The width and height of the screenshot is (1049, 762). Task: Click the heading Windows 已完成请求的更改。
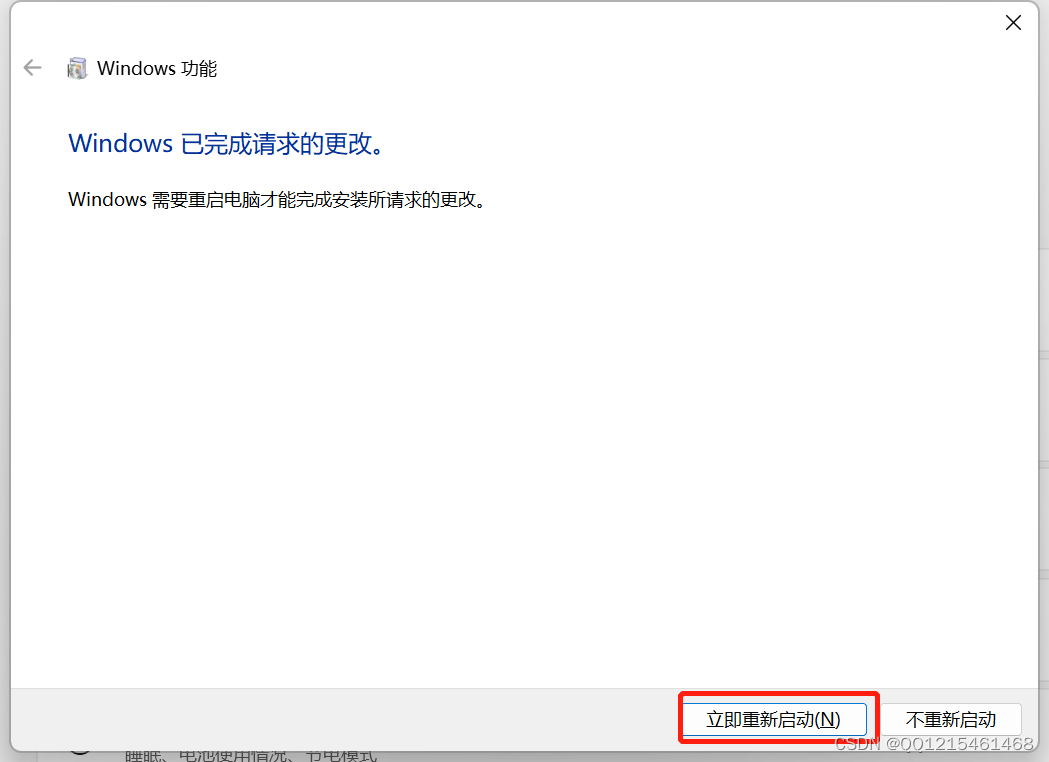227,143
